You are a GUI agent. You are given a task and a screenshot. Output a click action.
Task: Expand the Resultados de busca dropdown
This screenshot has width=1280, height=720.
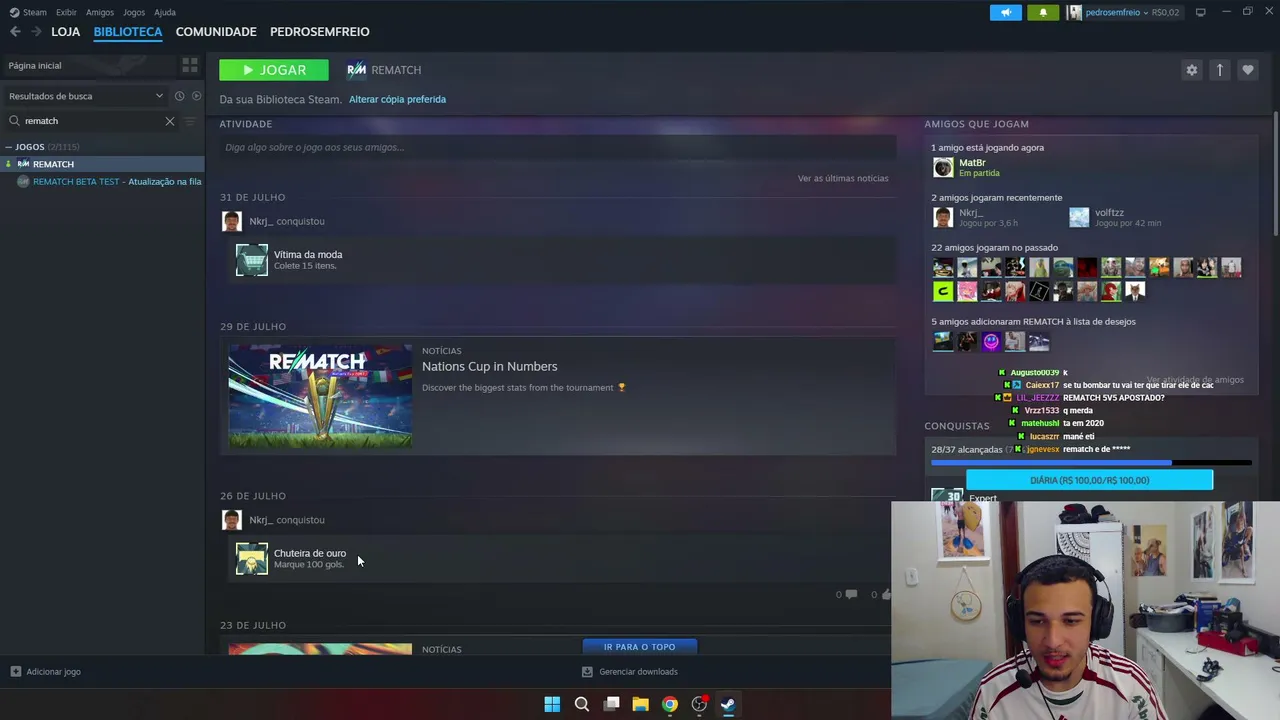86,96
